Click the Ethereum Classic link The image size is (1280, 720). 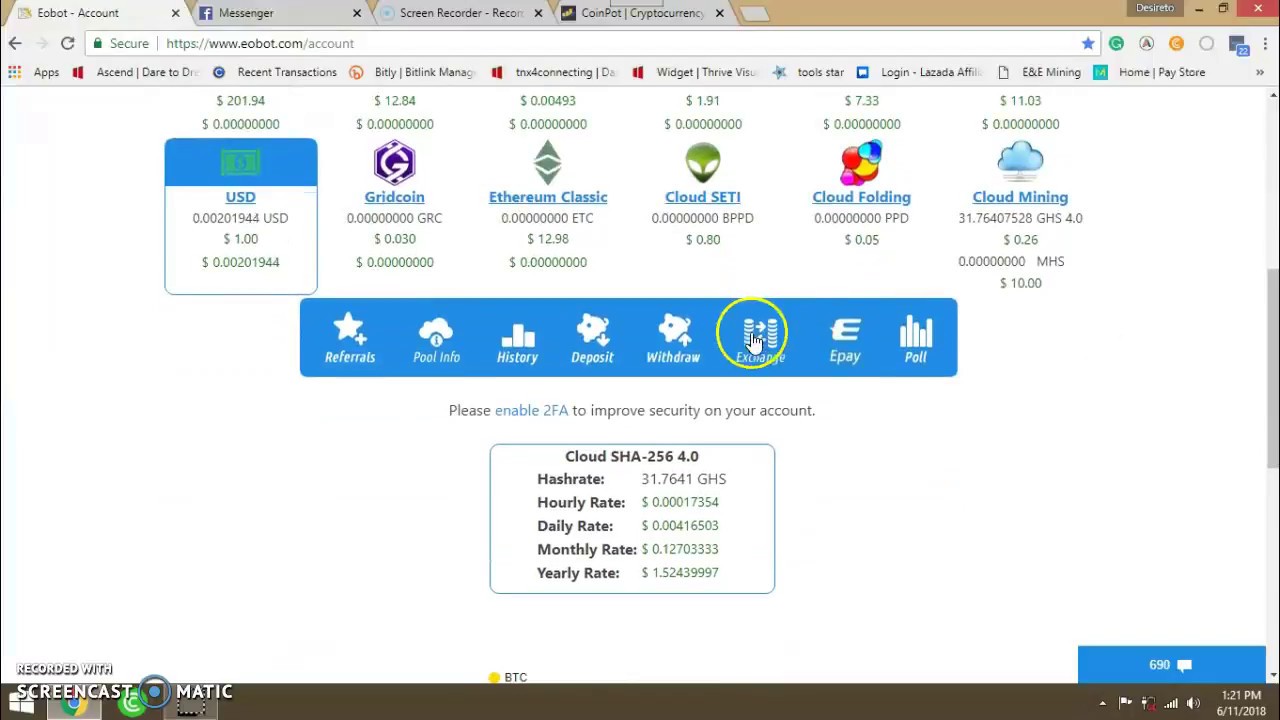click(548, 197)
